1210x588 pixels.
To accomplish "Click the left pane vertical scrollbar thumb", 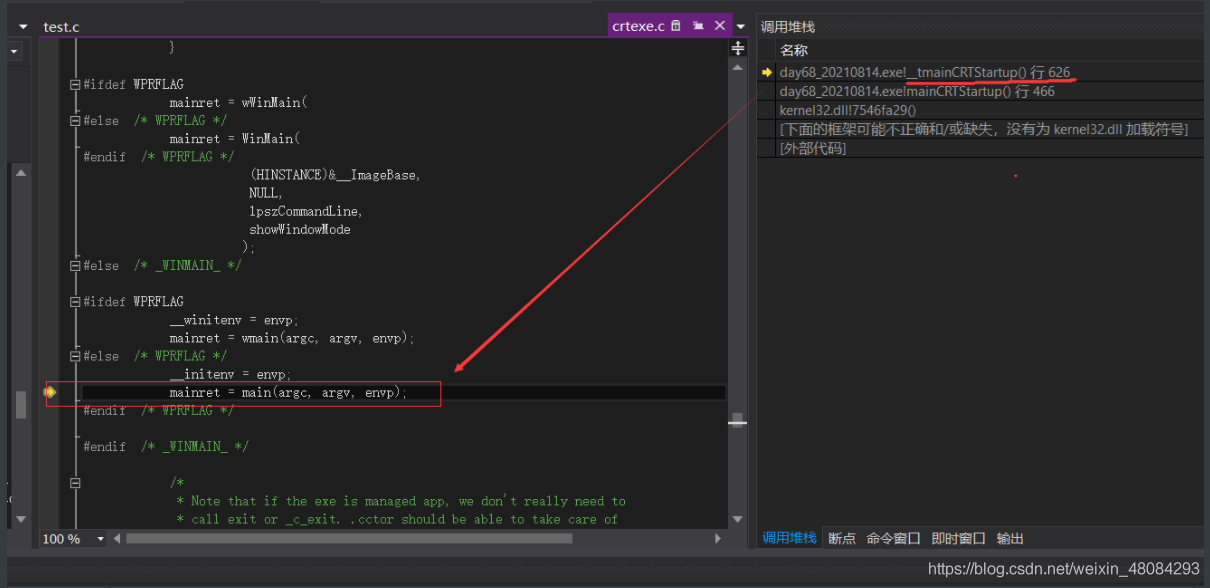I will (x=20, y=404).
